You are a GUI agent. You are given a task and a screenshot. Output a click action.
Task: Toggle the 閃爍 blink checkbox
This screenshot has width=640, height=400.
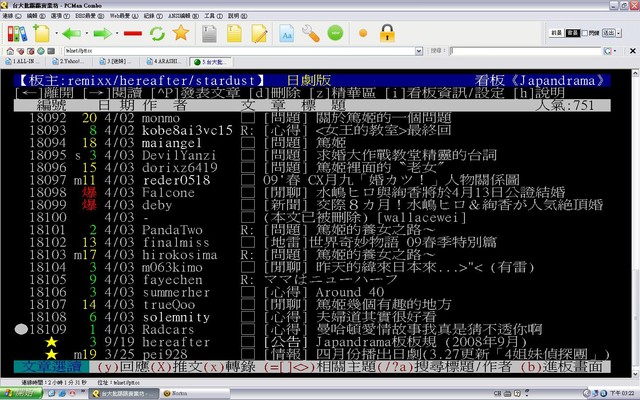coord(584,33)
